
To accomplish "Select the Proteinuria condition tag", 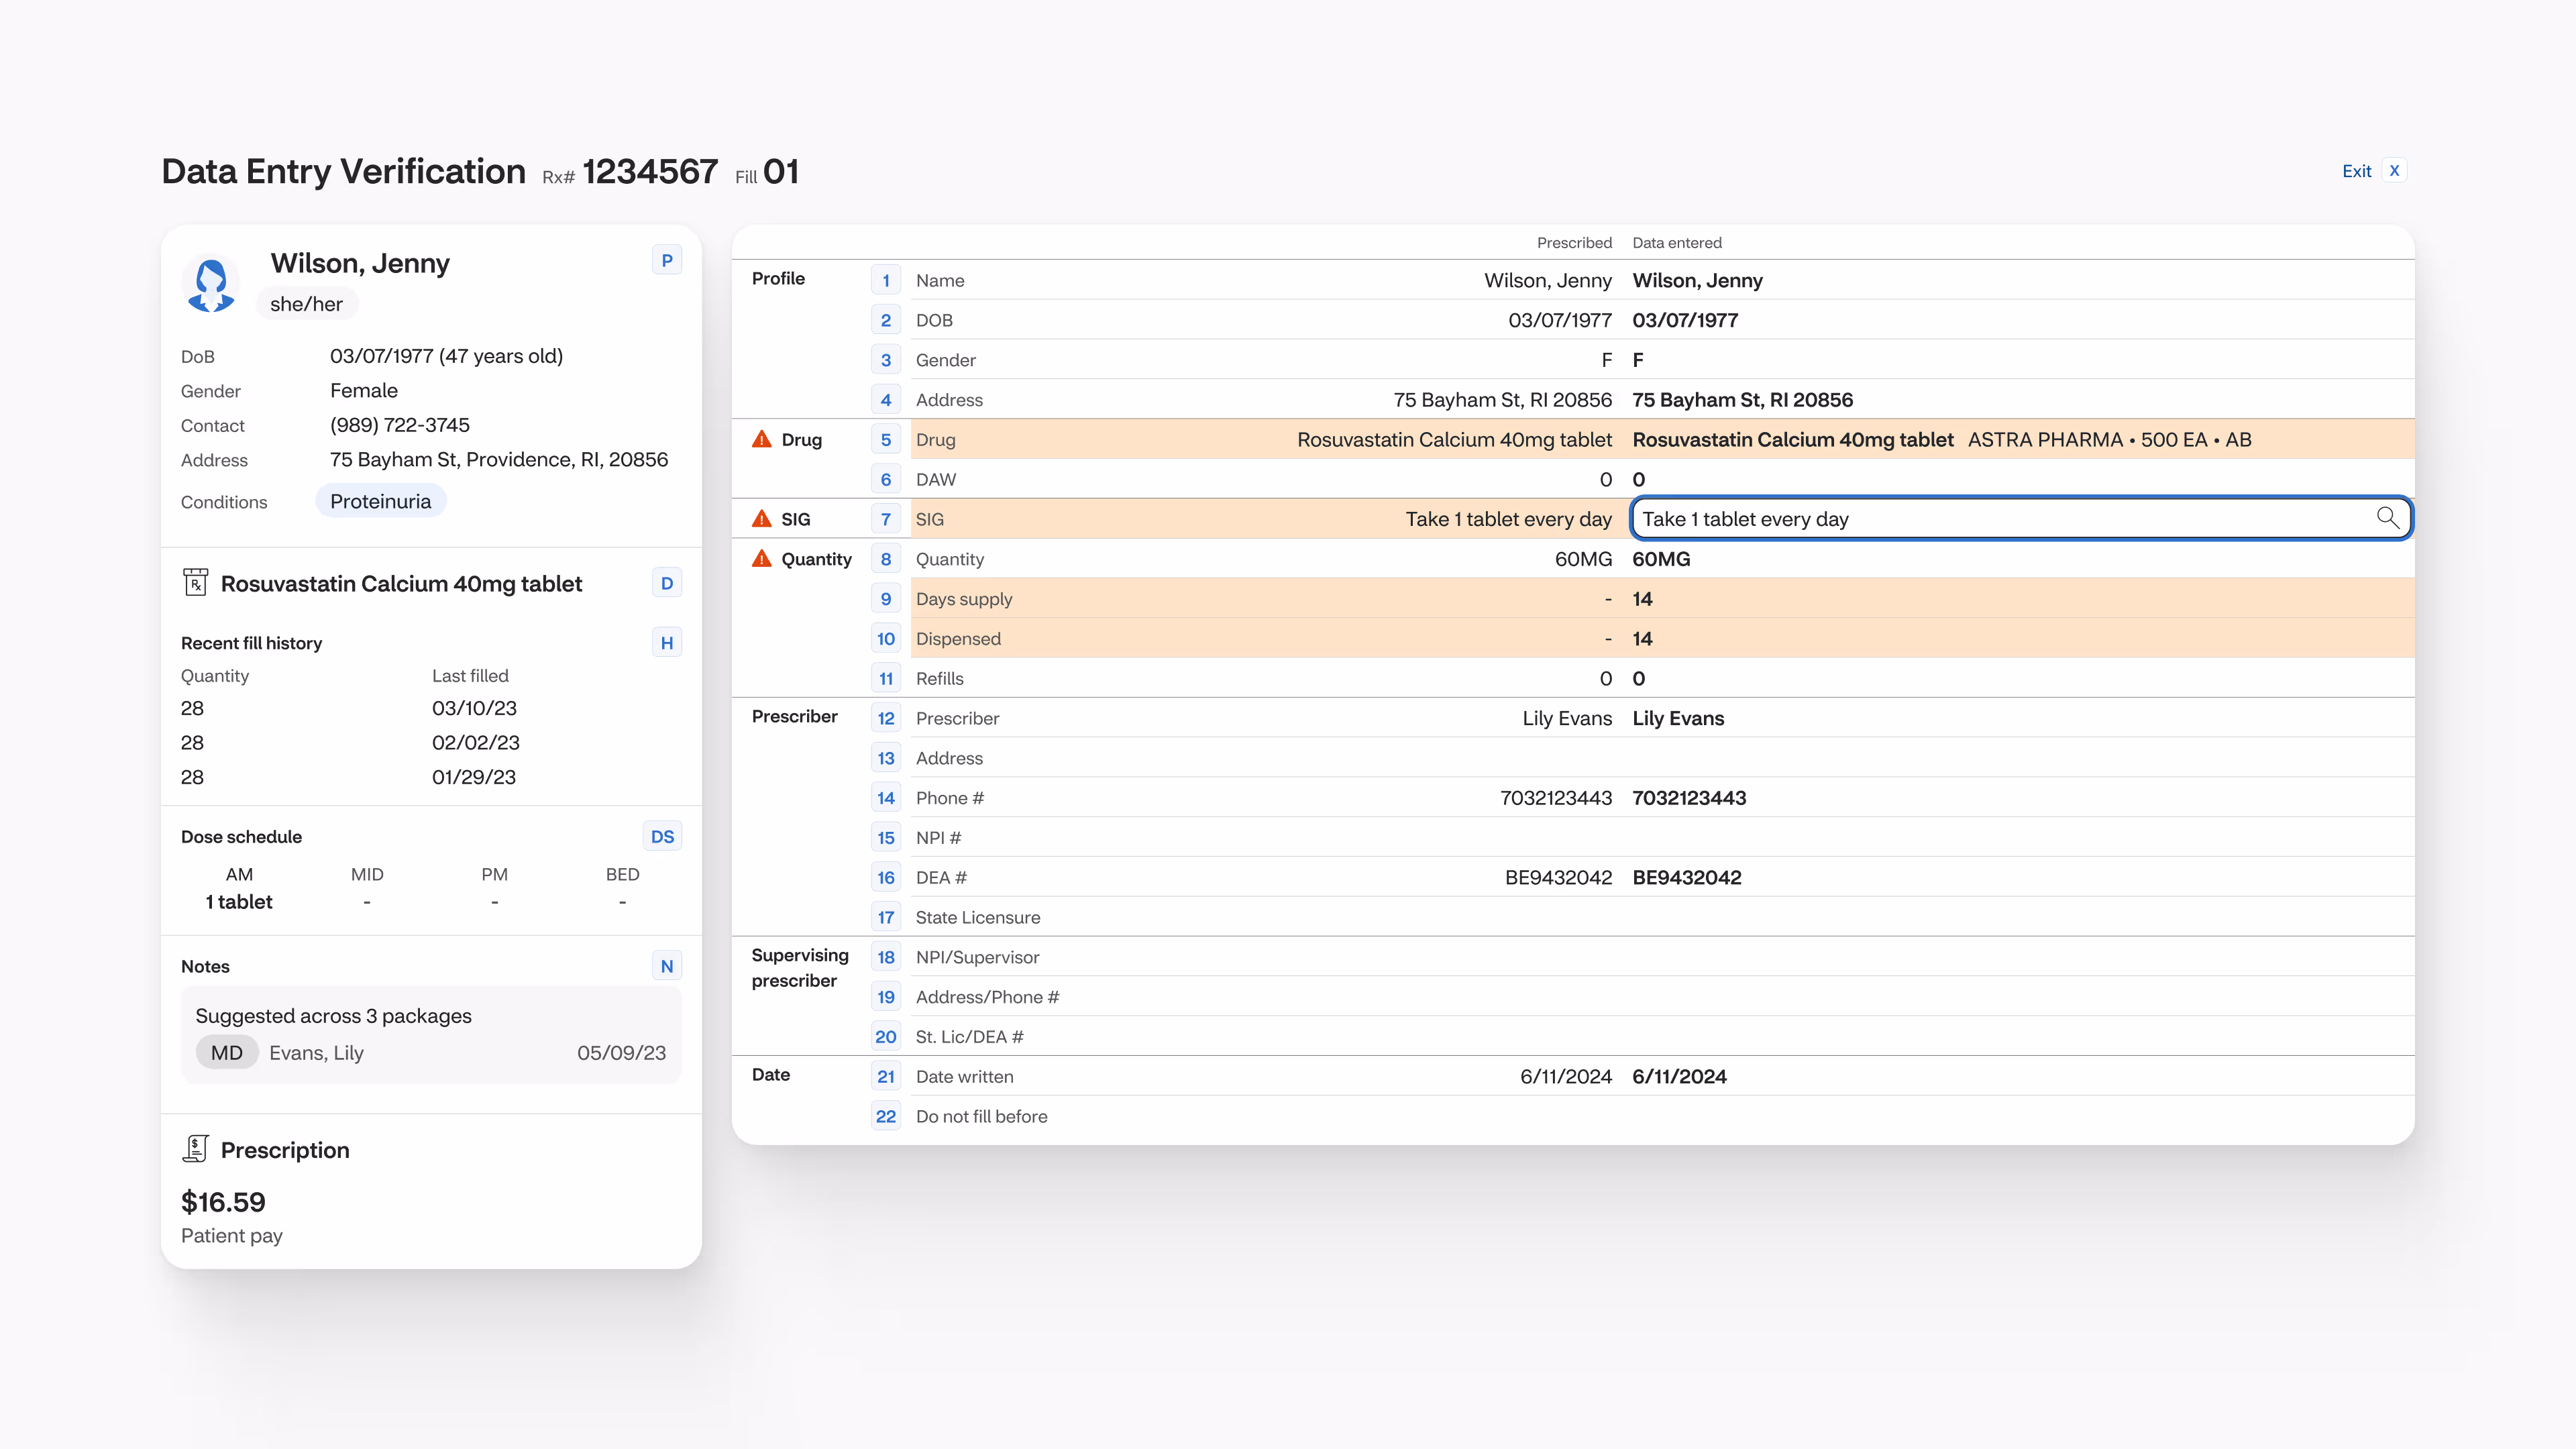I will 380,502.
